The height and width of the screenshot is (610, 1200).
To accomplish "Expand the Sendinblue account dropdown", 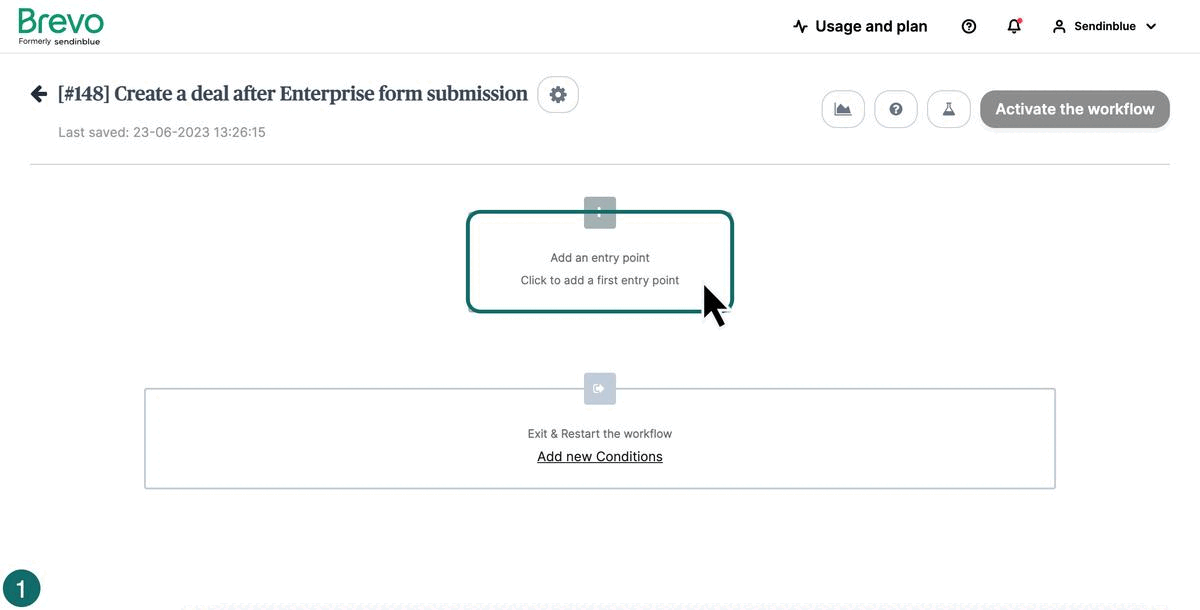I will 1151,27.
